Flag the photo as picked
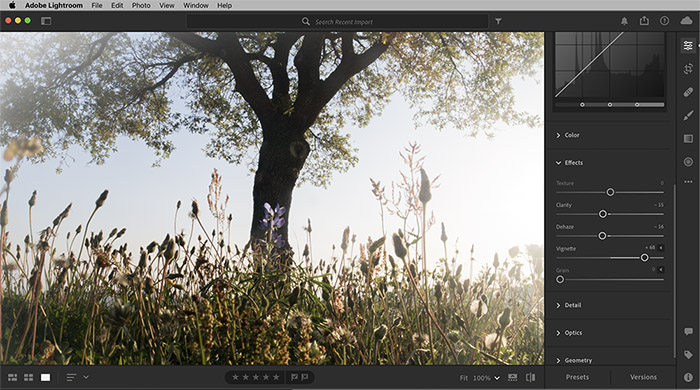This screenshot has height=390, width=700. (294, 378)
